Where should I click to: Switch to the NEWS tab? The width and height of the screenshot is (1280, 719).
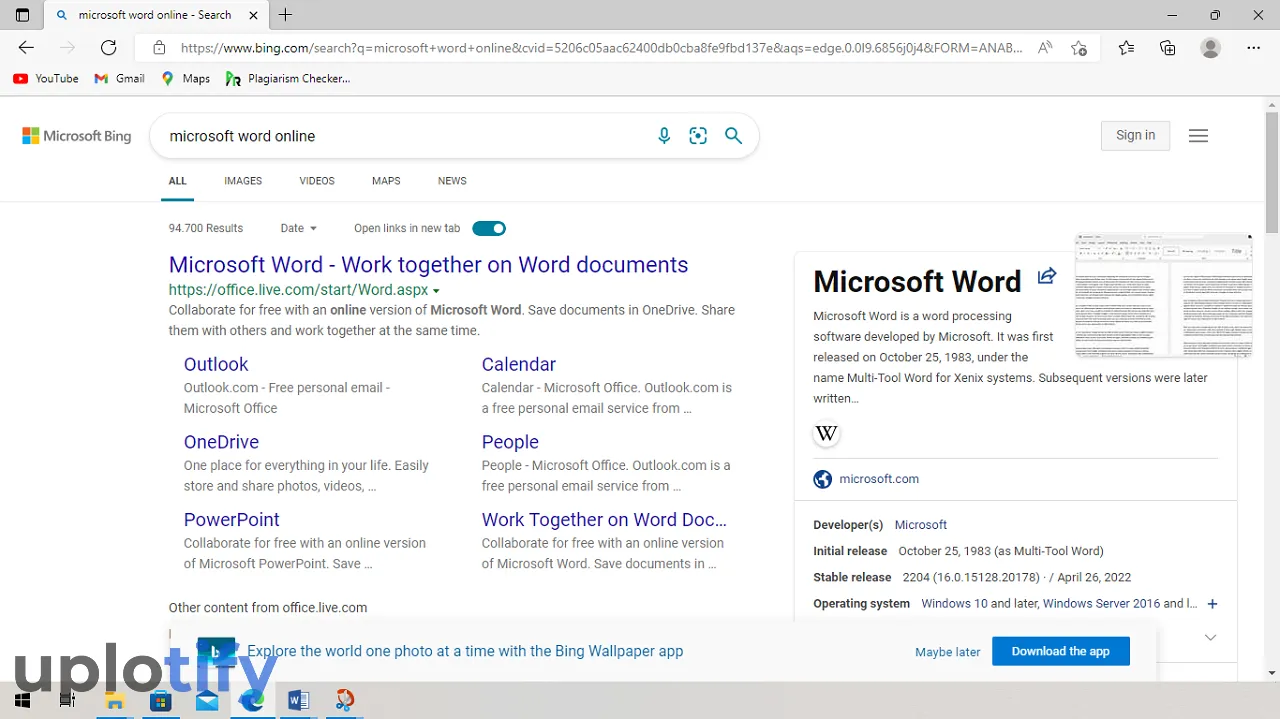click(452, 181)
